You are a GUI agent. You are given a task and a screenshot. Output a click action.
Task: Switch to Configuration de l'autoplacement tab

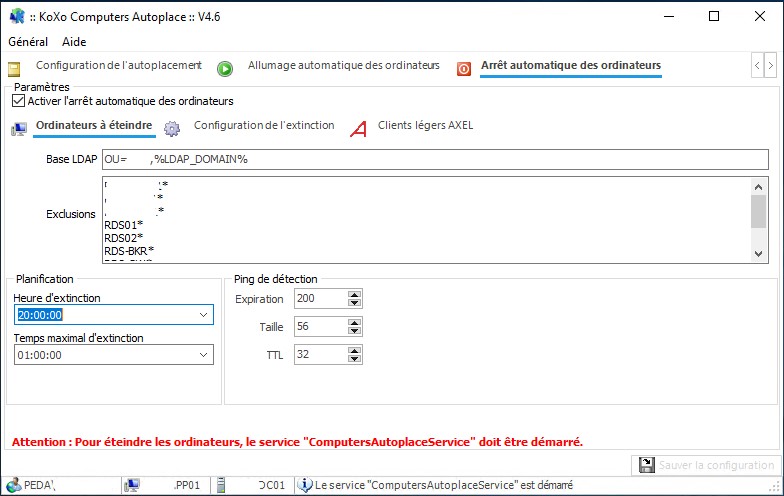[118, 66]
